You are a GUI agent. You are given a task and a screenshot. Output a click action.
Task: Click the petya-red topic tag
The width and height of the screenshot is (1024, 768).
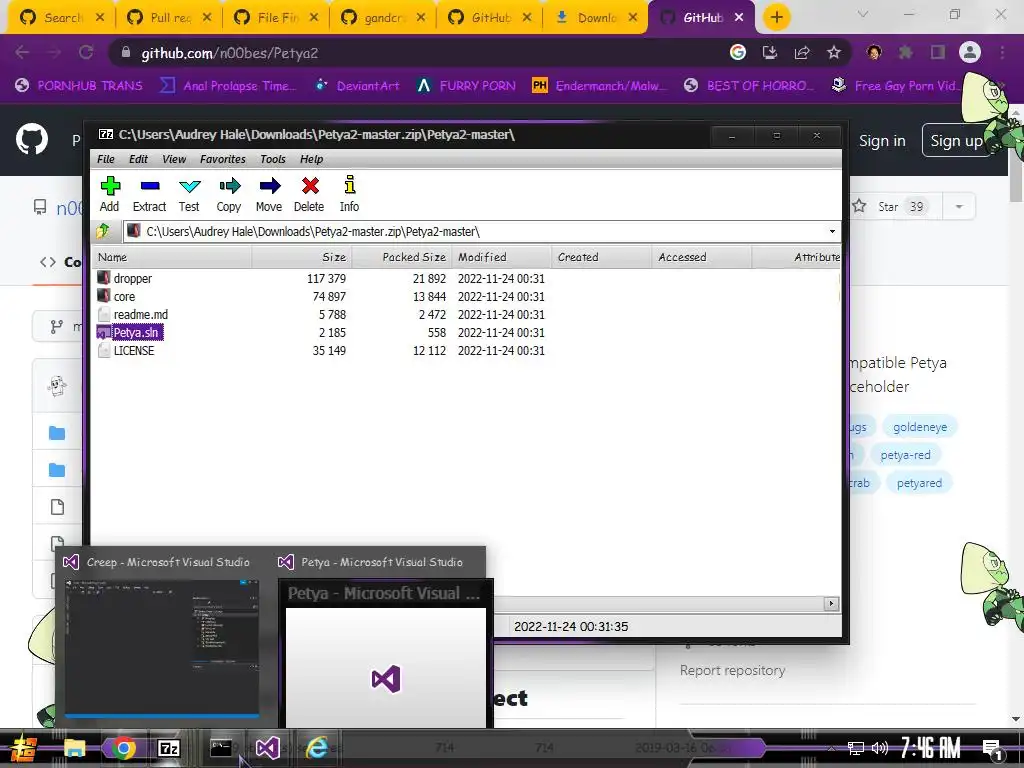905,455
